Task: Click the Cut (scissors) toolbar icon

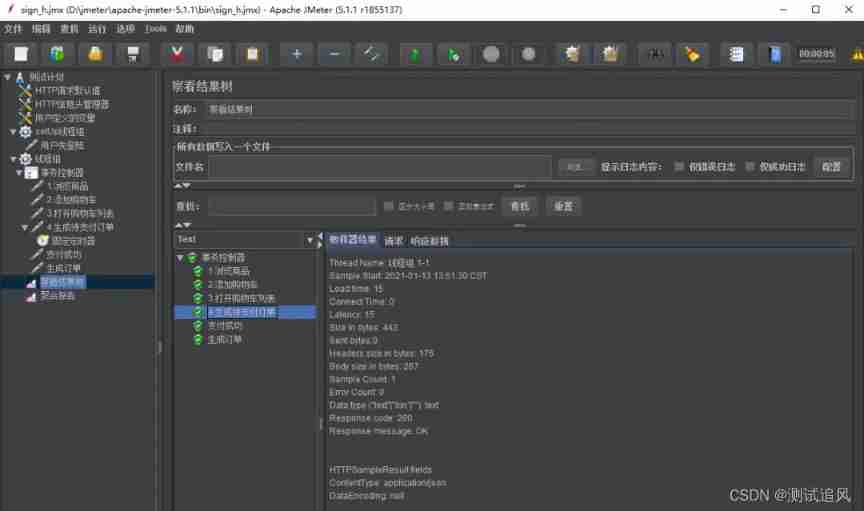Action: tap(176, 54)
